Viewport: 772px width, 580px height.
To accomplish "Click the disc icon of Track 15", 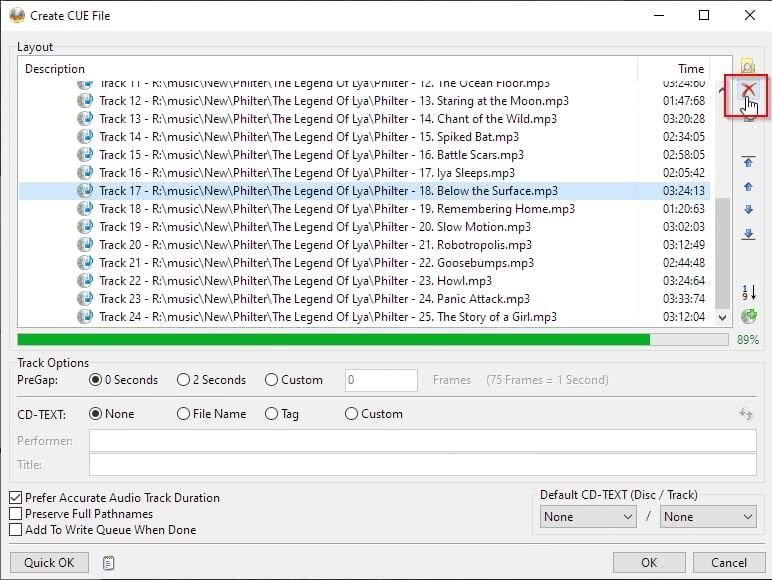I will pyautogui.click(x=85, y=155).
